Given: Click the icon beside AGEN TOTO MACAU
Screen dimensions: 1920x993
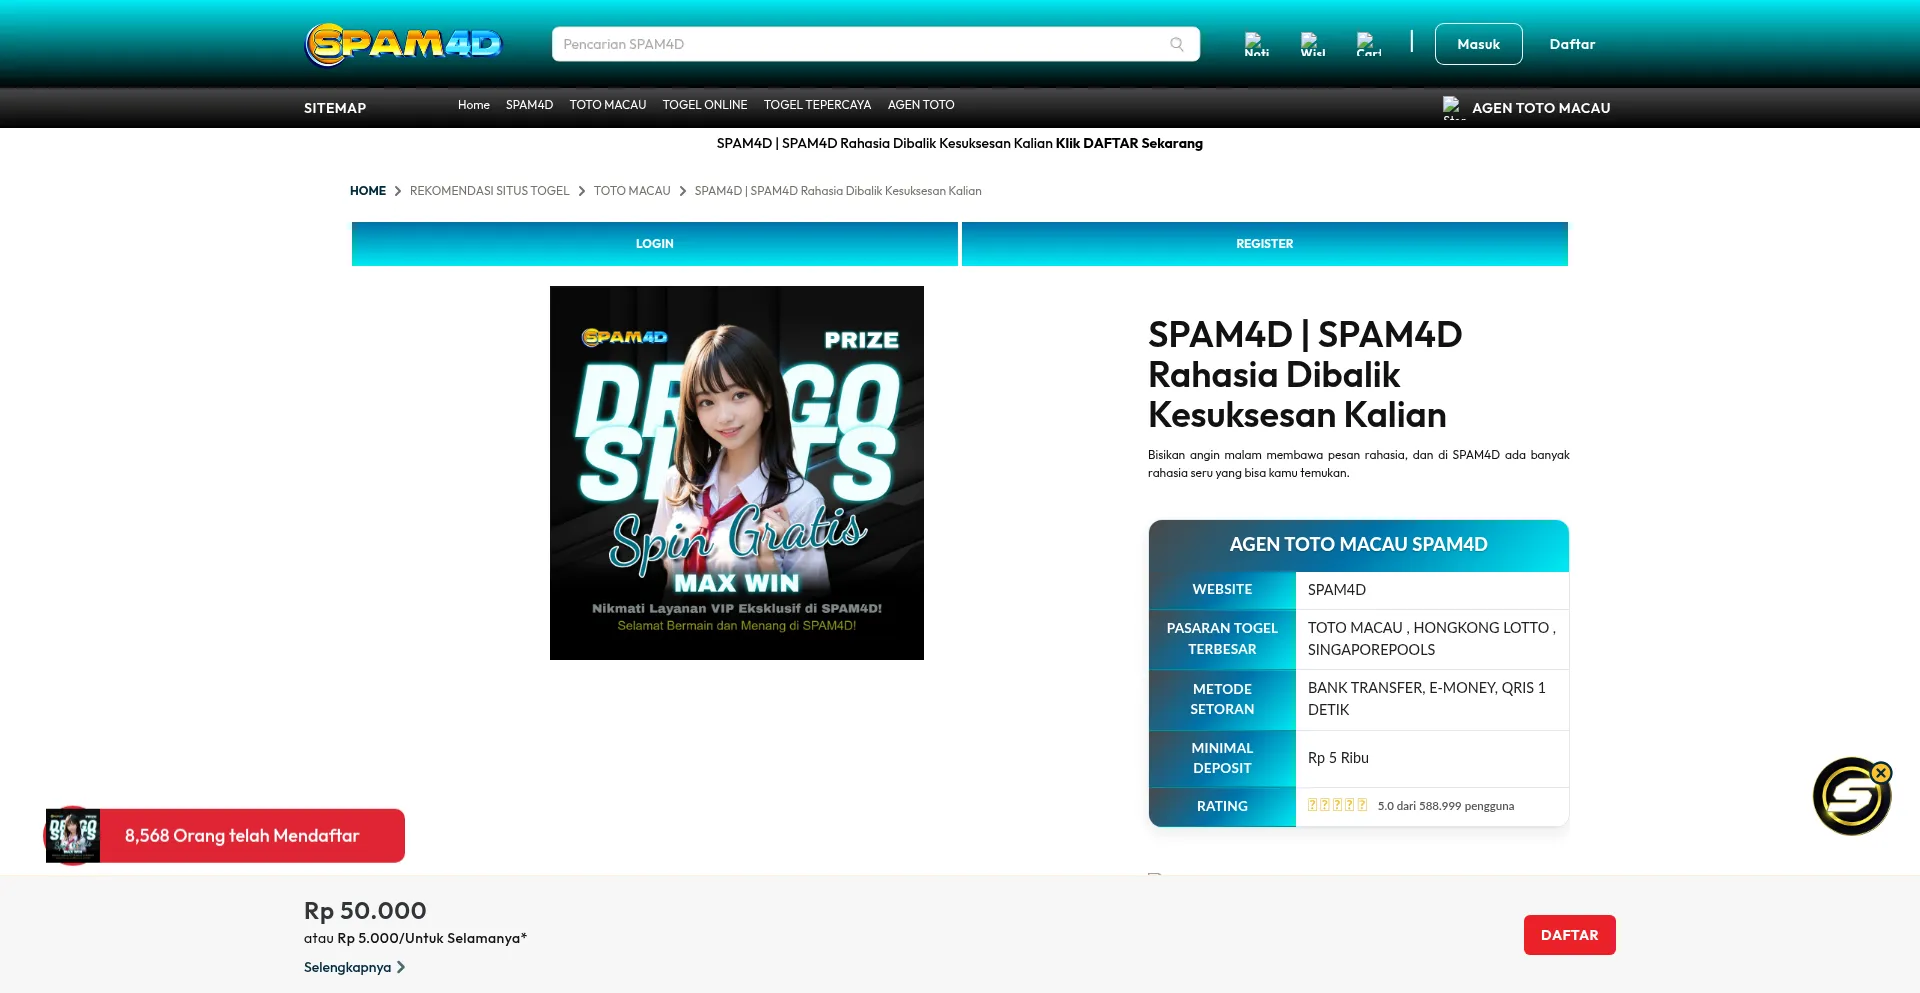Looking at the screenshot, I should click(1453, 107).
